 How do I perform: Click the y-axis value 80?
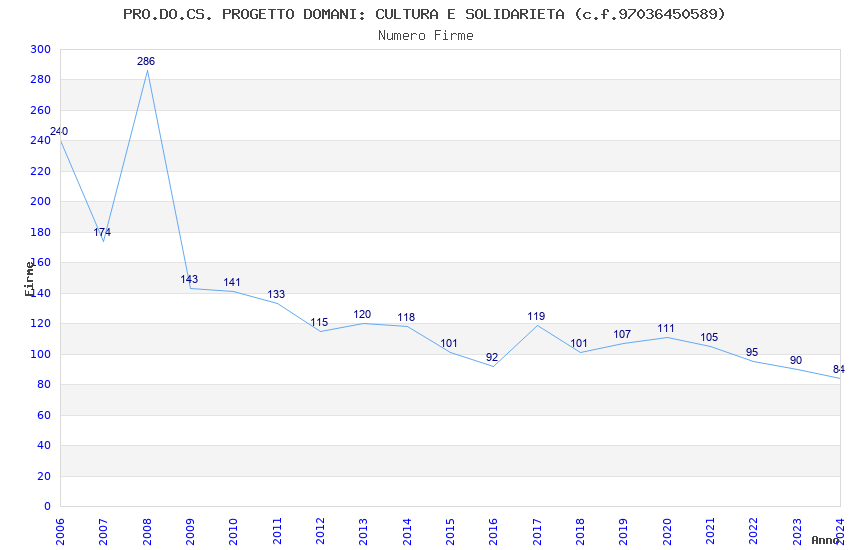[x=44, y=385]
